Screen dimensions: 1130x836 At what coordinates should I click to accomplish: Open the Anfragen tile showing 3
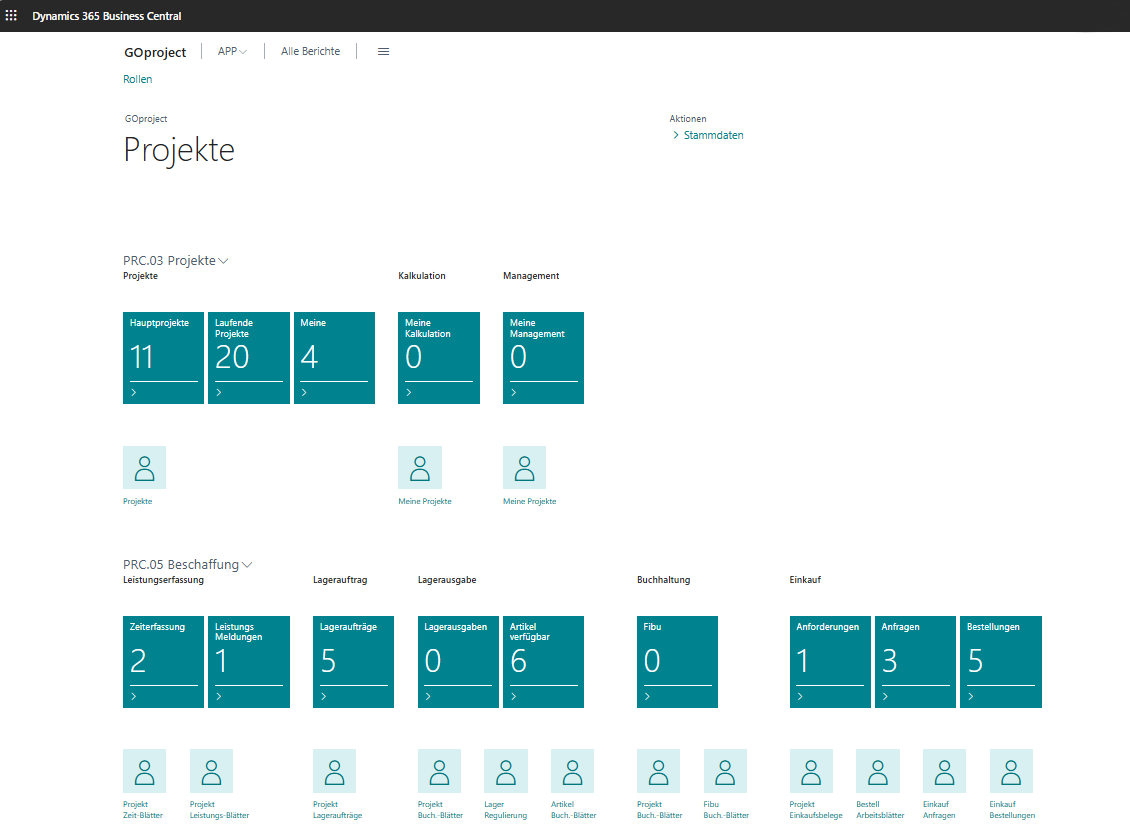tap(915, 662)
